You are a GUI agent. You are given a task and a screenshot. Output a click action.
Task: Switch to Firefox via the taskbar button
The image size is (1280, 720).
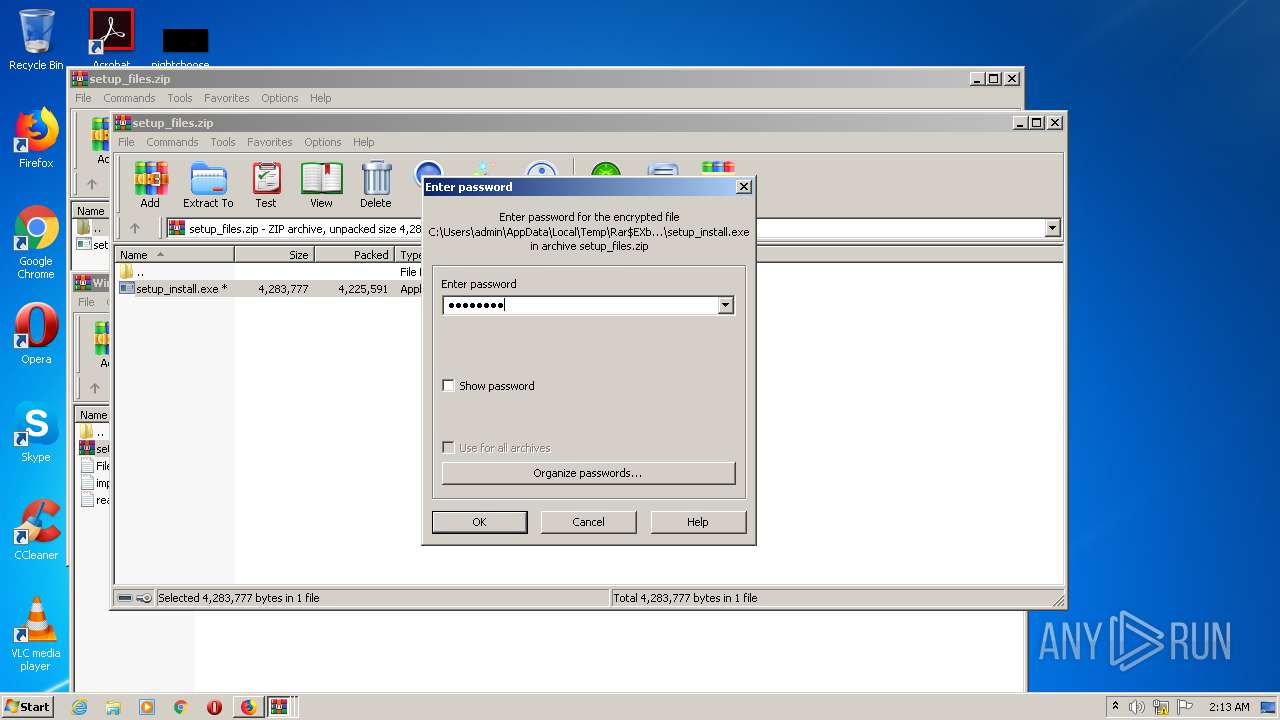coord(248,707)
